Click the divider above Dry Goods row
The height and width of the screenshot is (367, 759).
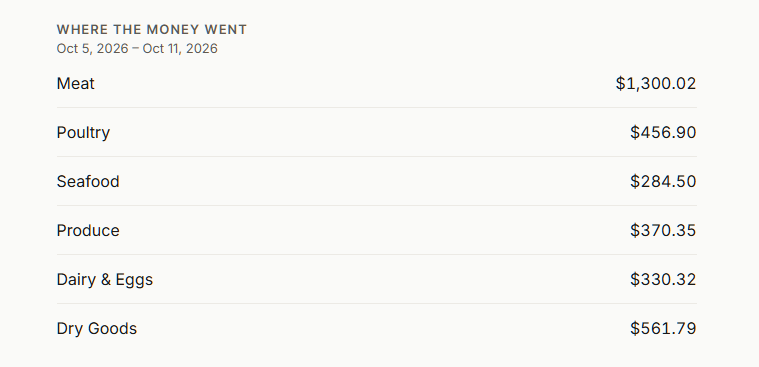pos(377,304)
